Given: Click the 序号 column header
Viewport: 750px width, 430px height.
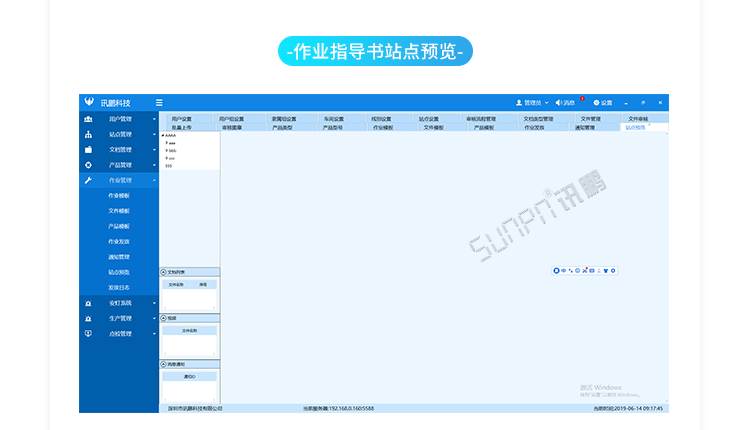Looking at the screenshot, I should pos(203,285).
